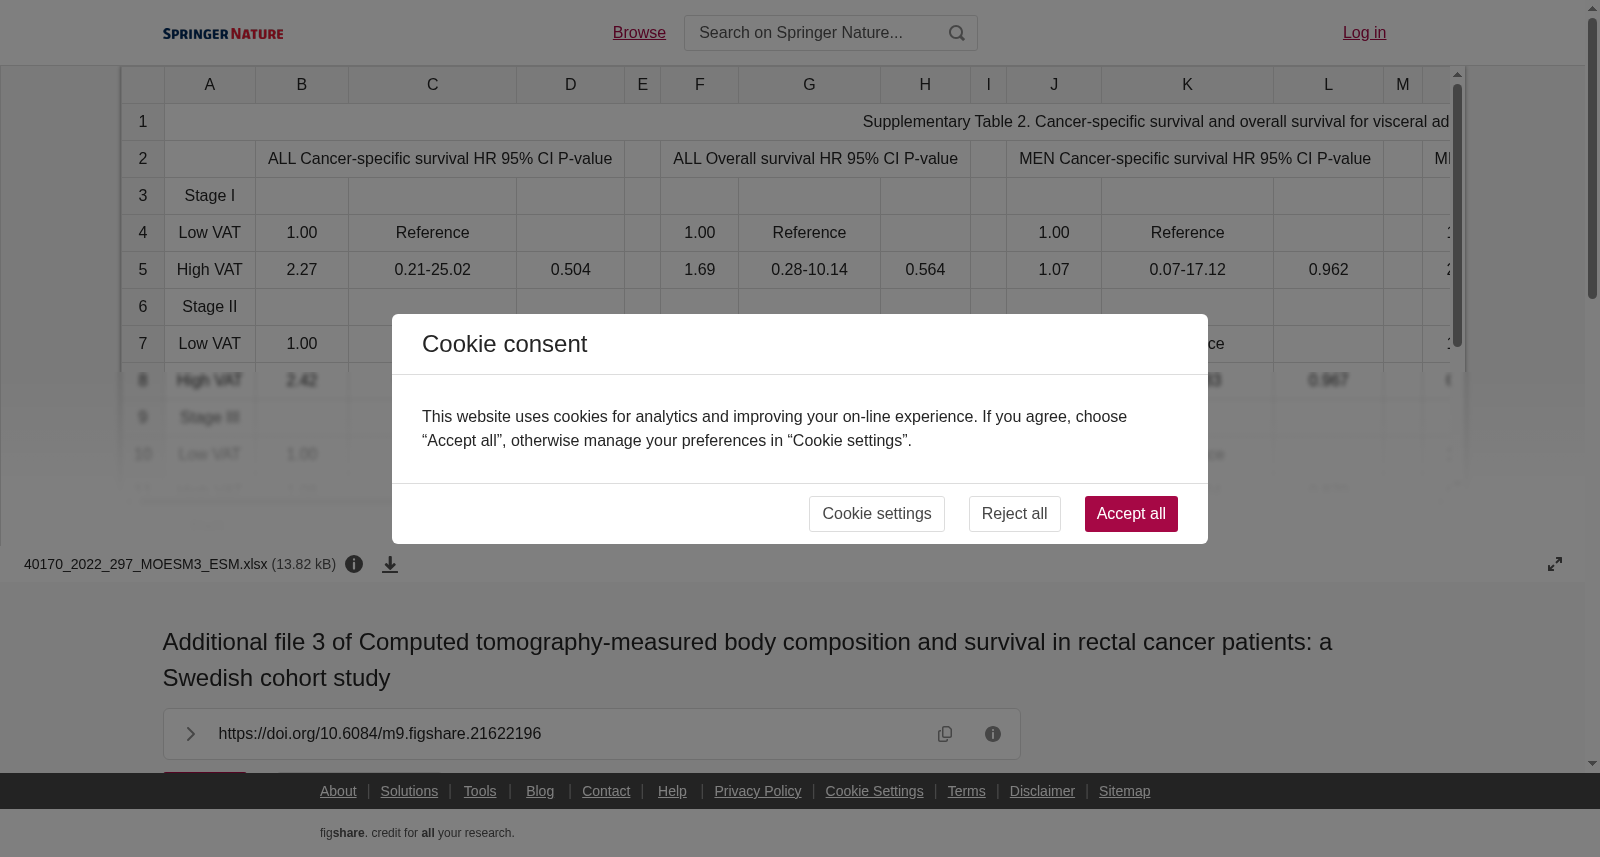Open the Sitemap footer link
This screenshot has width=1600, height=857.
pos(1124,791)
